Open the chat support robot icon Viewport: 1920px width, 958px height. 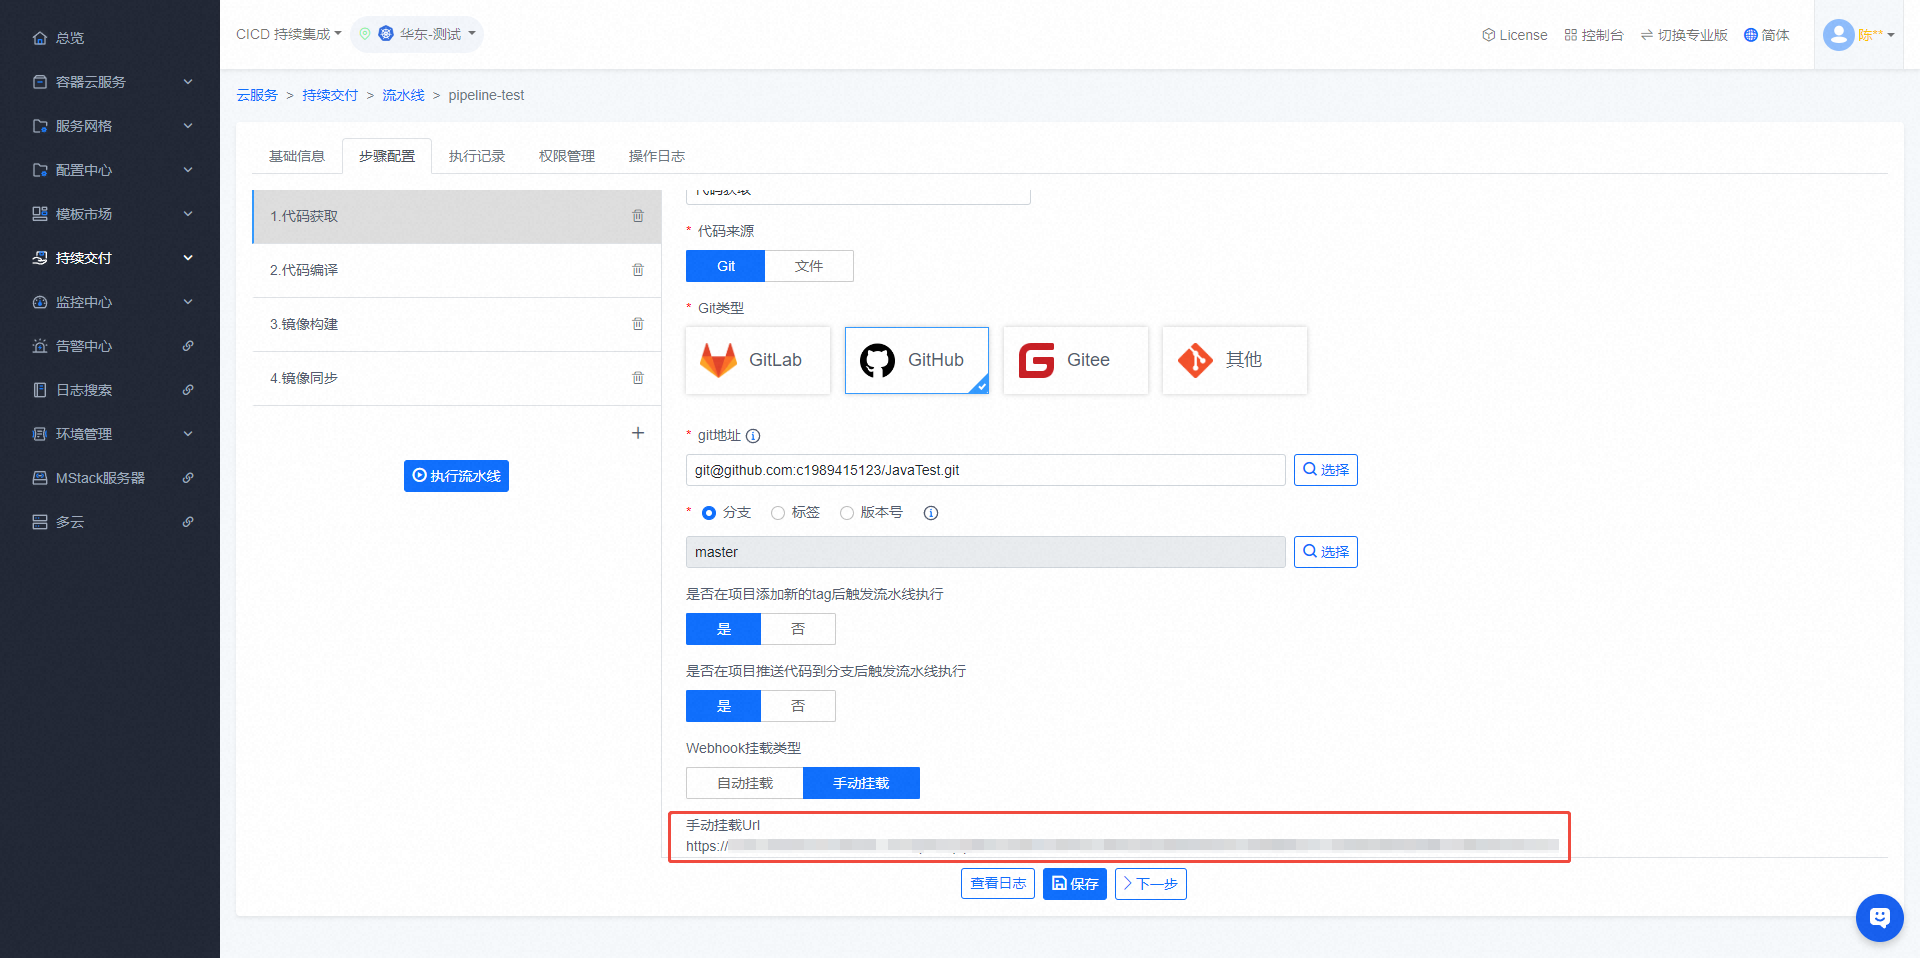point(1879,917)
